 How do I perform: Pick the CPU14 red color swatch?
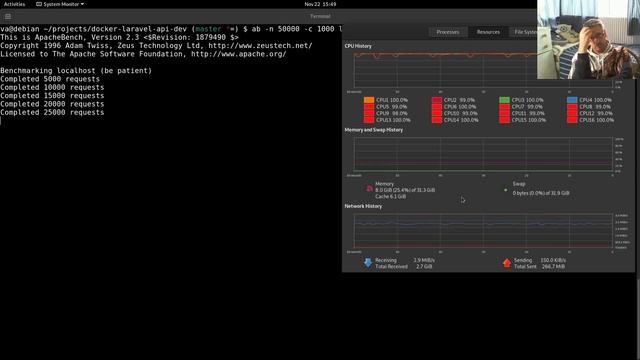click(x=437, y=120)
